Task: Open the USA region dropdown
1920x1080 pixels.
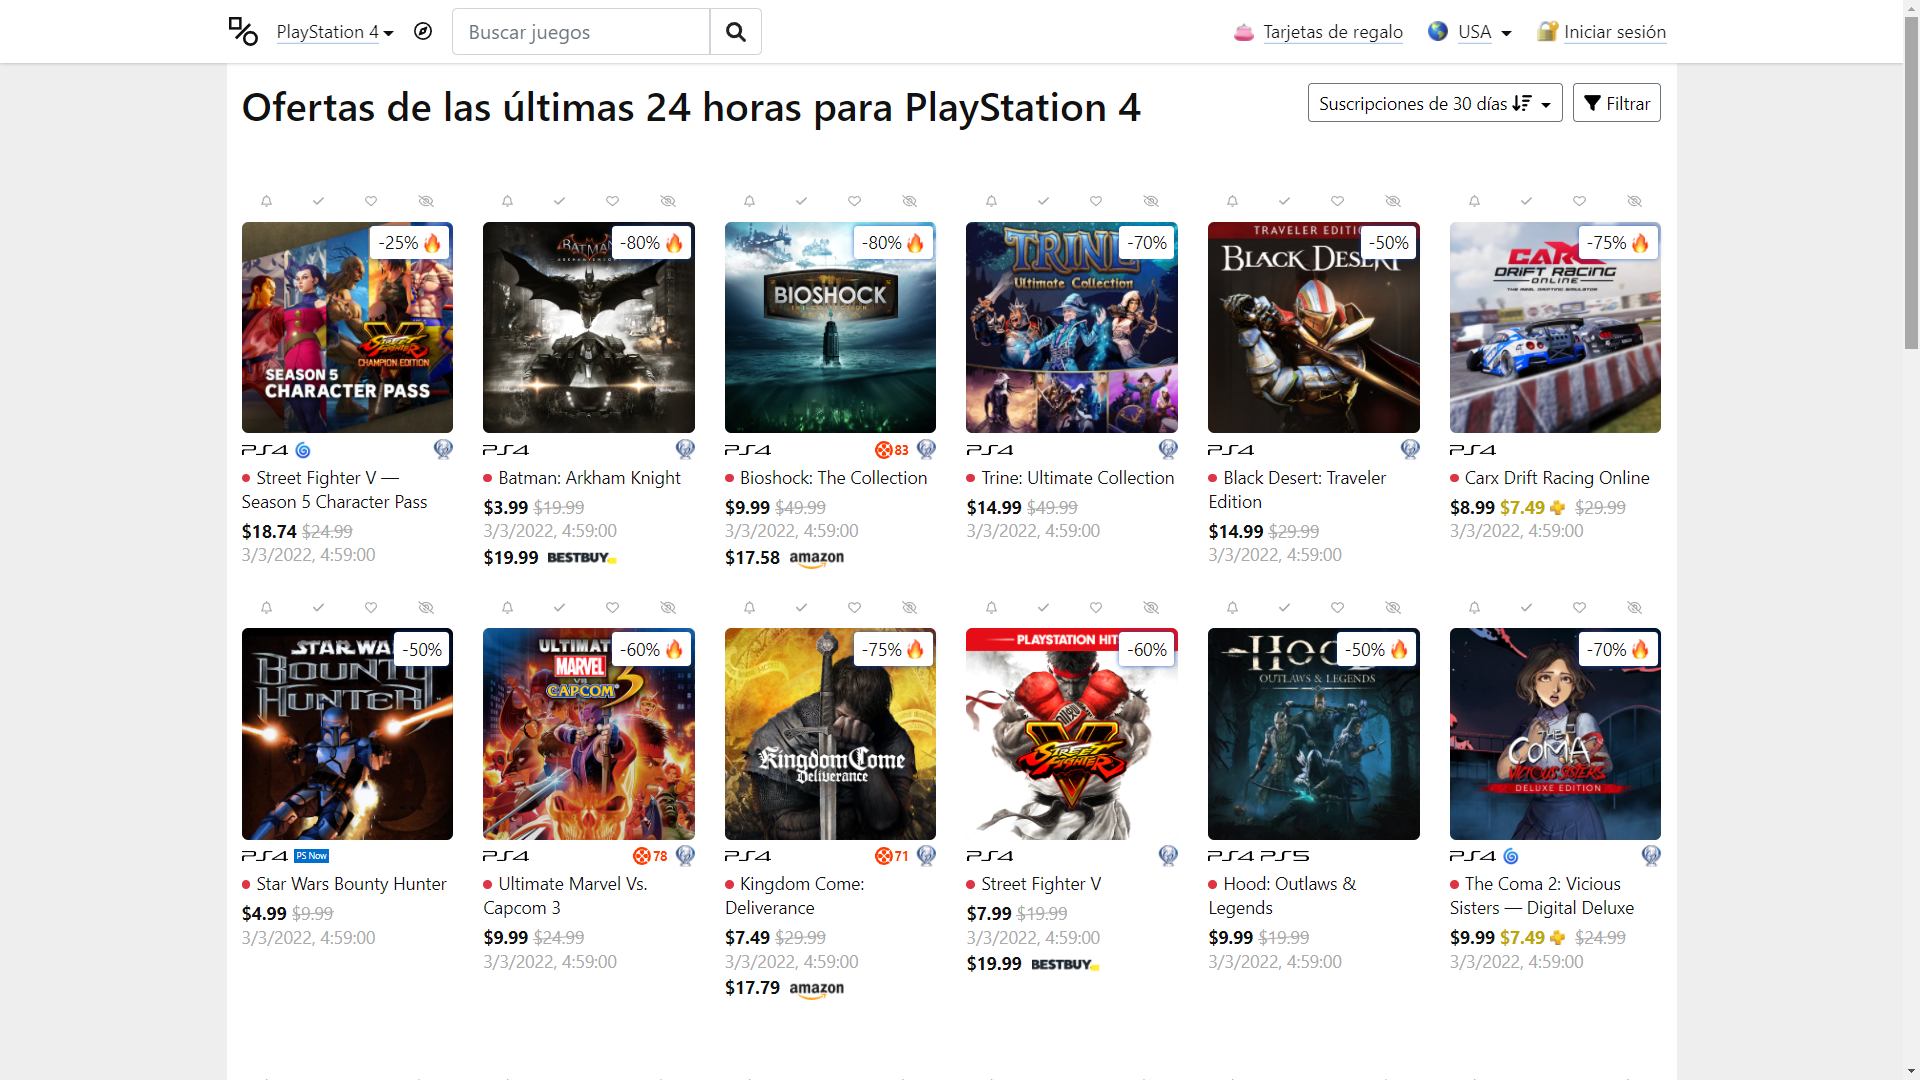Action: (1484, 32)
